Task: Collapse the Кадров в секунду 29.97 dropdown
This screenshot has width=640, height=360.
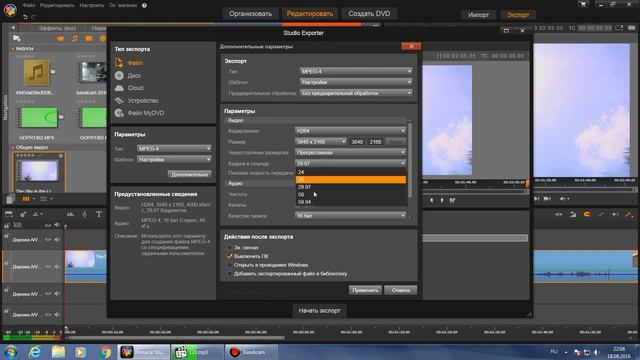Action: (x=350, y=163)
